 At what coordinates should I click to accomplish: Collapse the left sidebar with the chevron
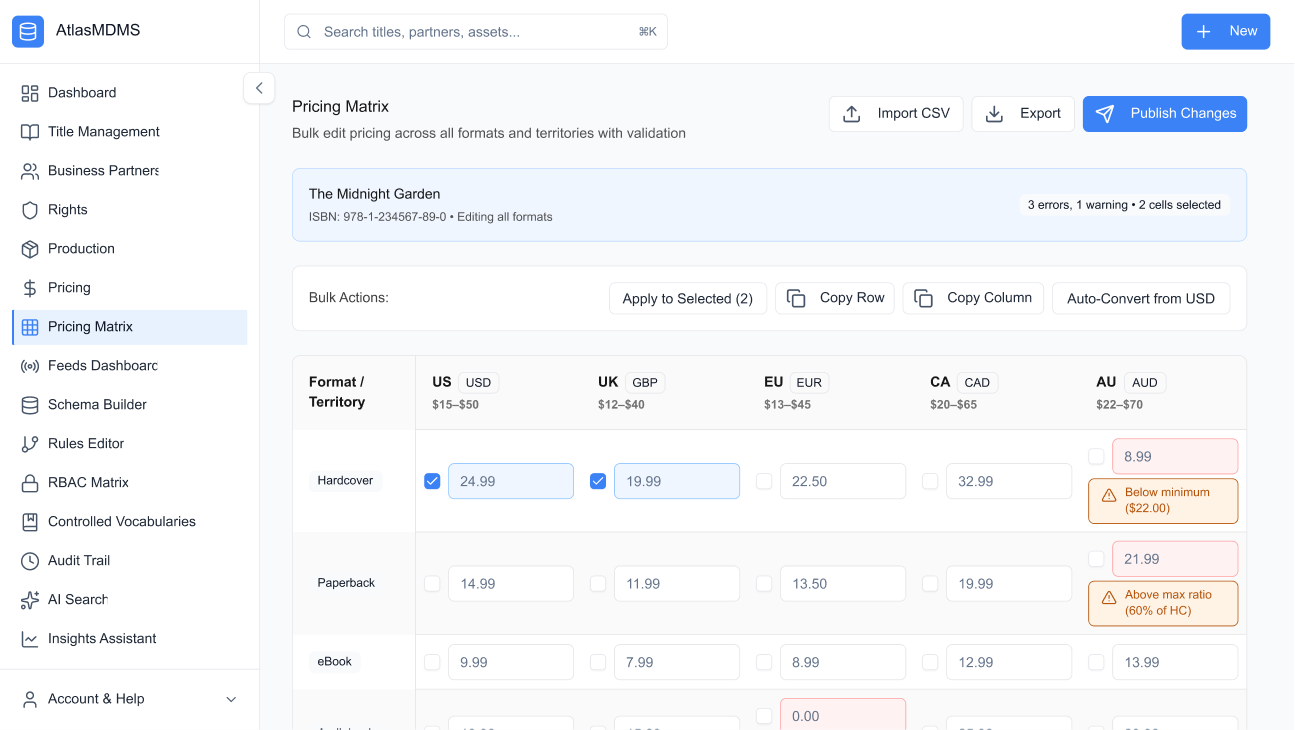pos(259,88)
